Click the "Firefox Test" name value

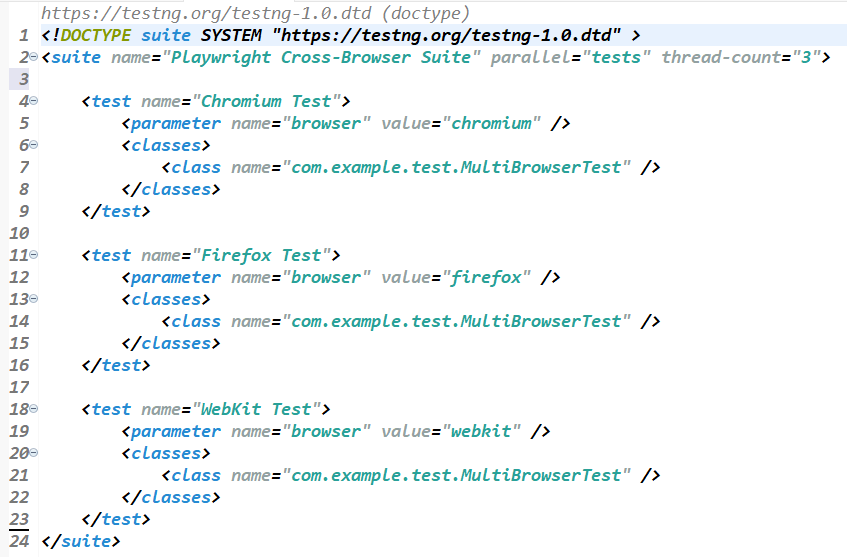coord(261,255)
